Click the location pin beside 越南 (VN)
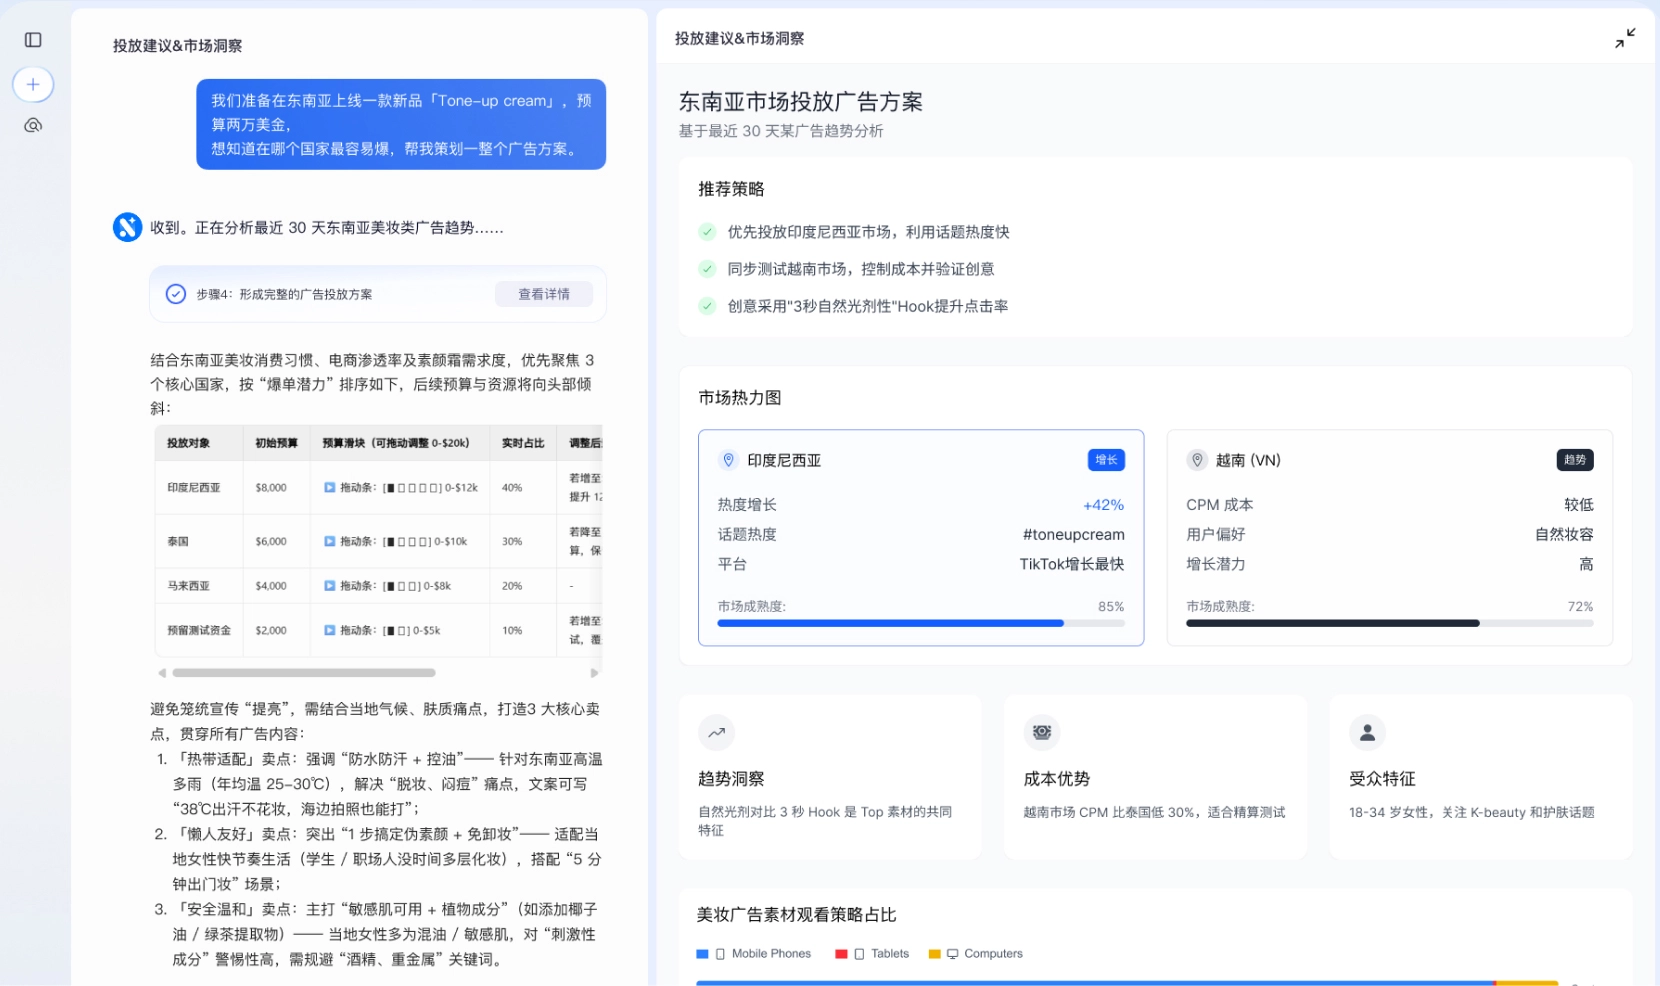1660x986 pixels. (x=1197, y=460)
